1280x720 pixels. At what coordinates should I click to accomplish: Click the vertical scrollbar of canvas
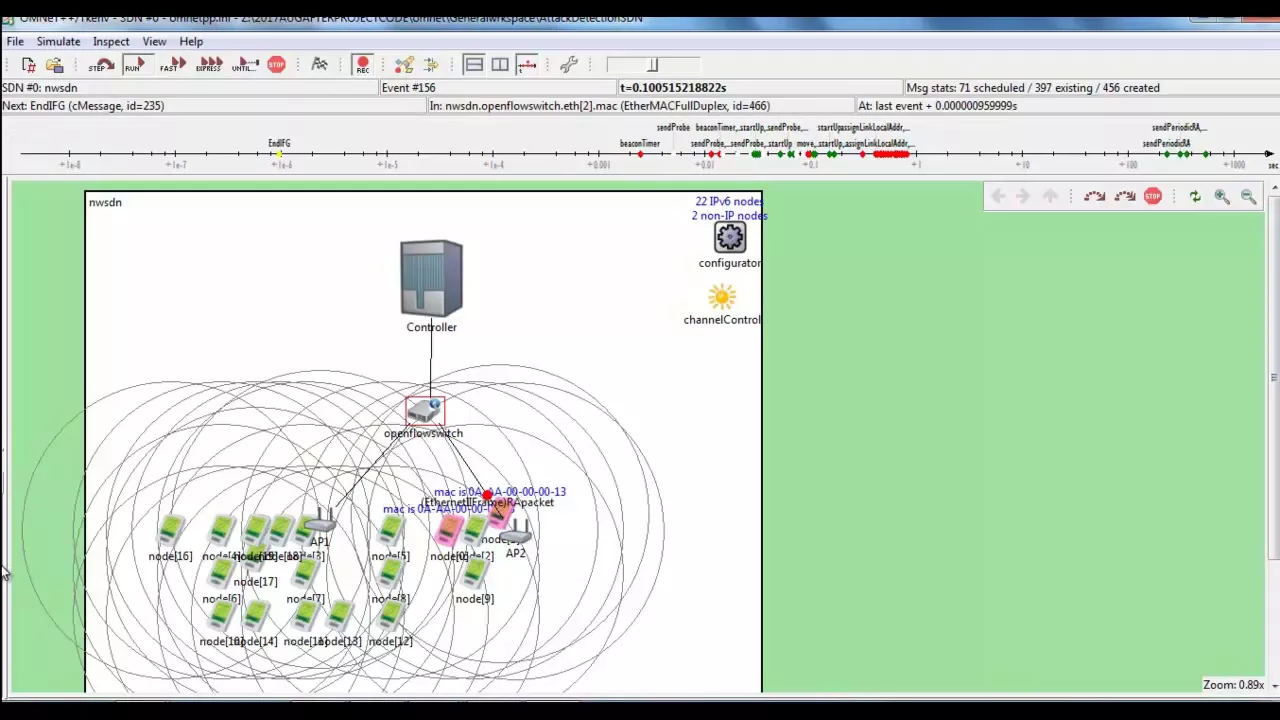click(1273, 378)
